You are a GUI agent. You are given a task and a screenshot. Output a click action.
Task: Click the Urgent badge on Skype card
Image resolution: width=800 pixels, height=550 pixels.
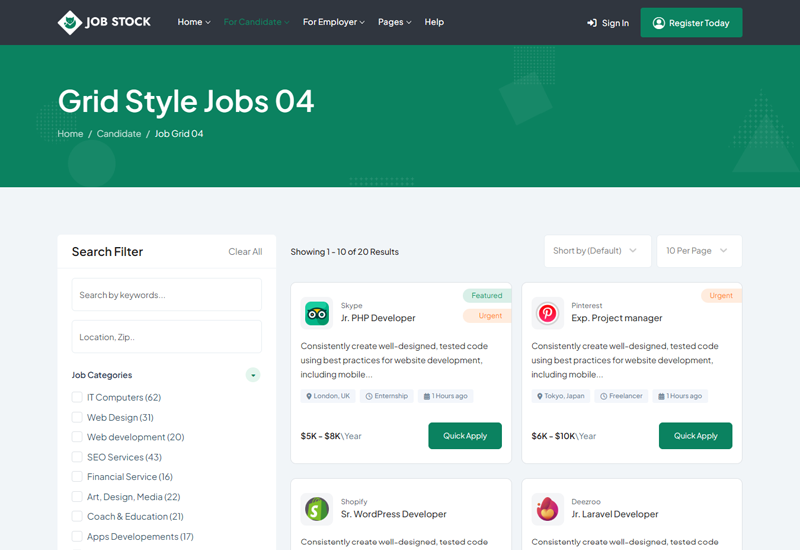(487, 316)
